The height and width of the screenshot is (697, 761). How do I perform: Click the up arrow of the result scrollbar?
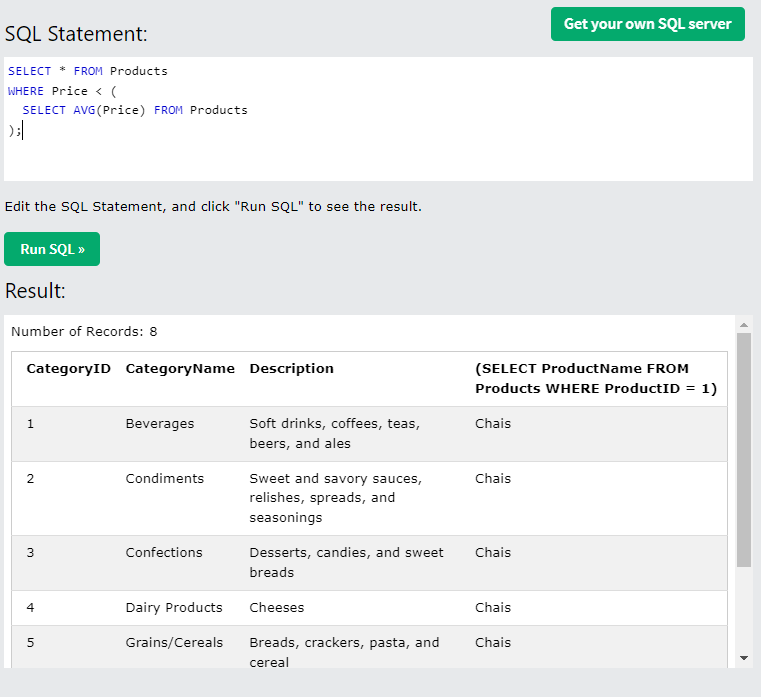click(743, 325)
